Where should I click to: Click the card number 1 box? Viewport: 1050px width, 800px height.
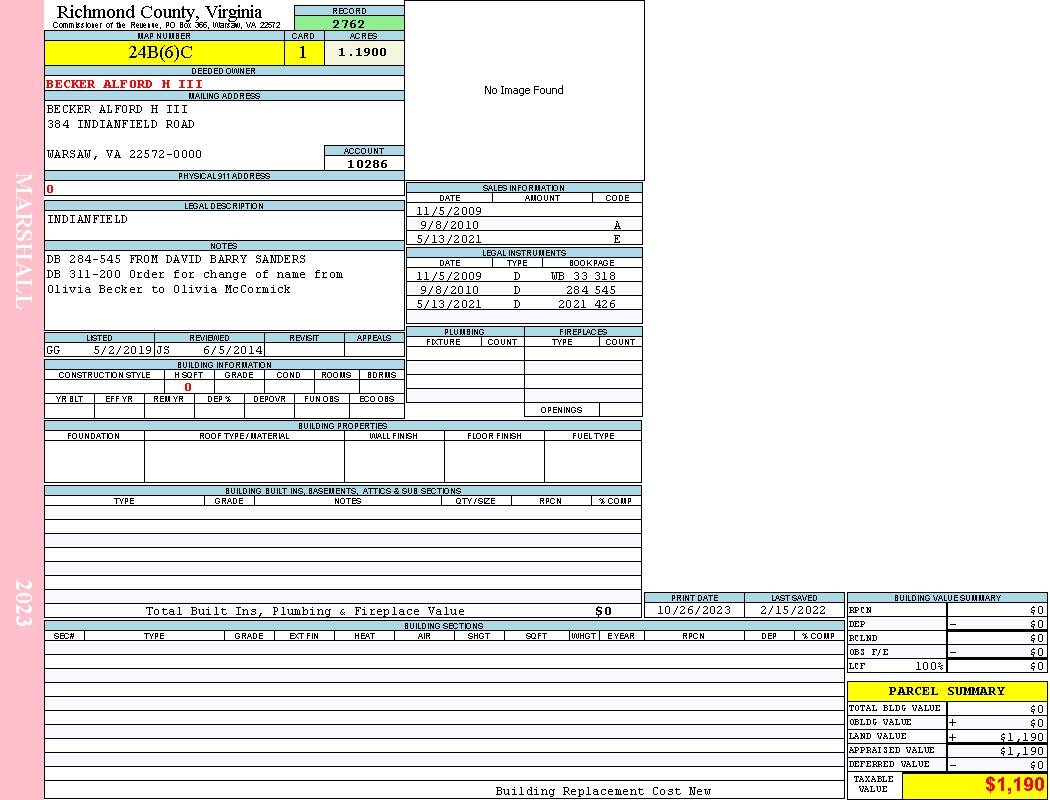303,53
